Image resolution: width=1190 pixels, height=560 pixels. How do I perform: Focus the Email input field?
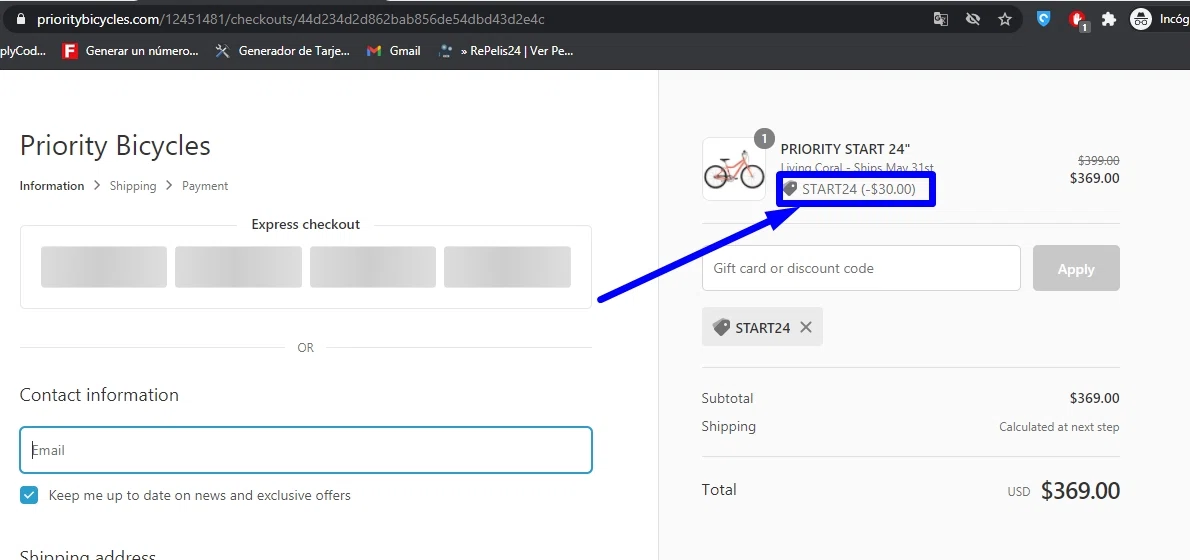(306, 450)
